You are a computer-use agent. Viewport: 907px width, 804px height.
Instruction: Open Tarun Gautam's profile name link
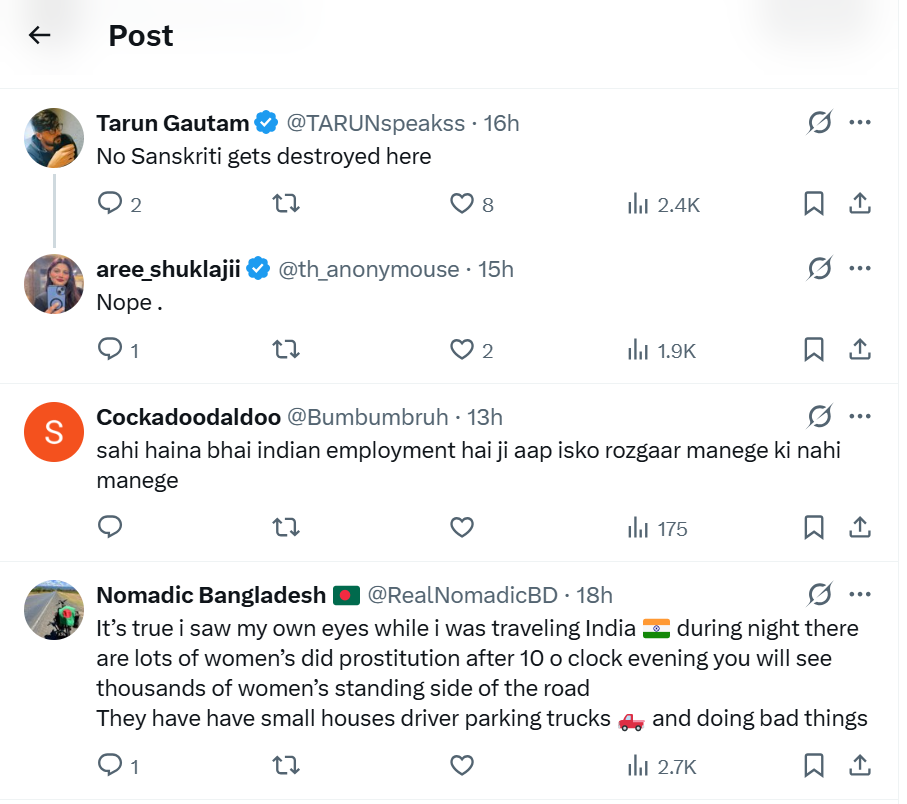coord(172,123)
